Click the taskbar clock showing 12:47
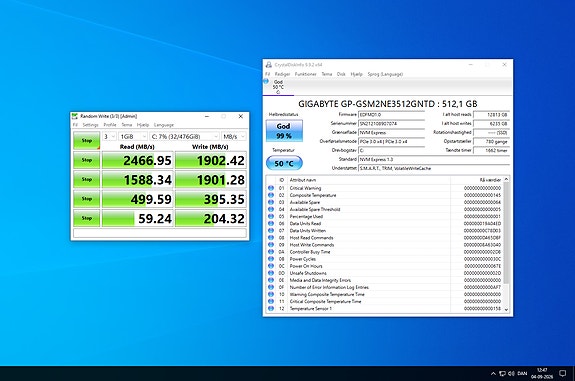The image size is (575, 381). (x=542, y=373)
